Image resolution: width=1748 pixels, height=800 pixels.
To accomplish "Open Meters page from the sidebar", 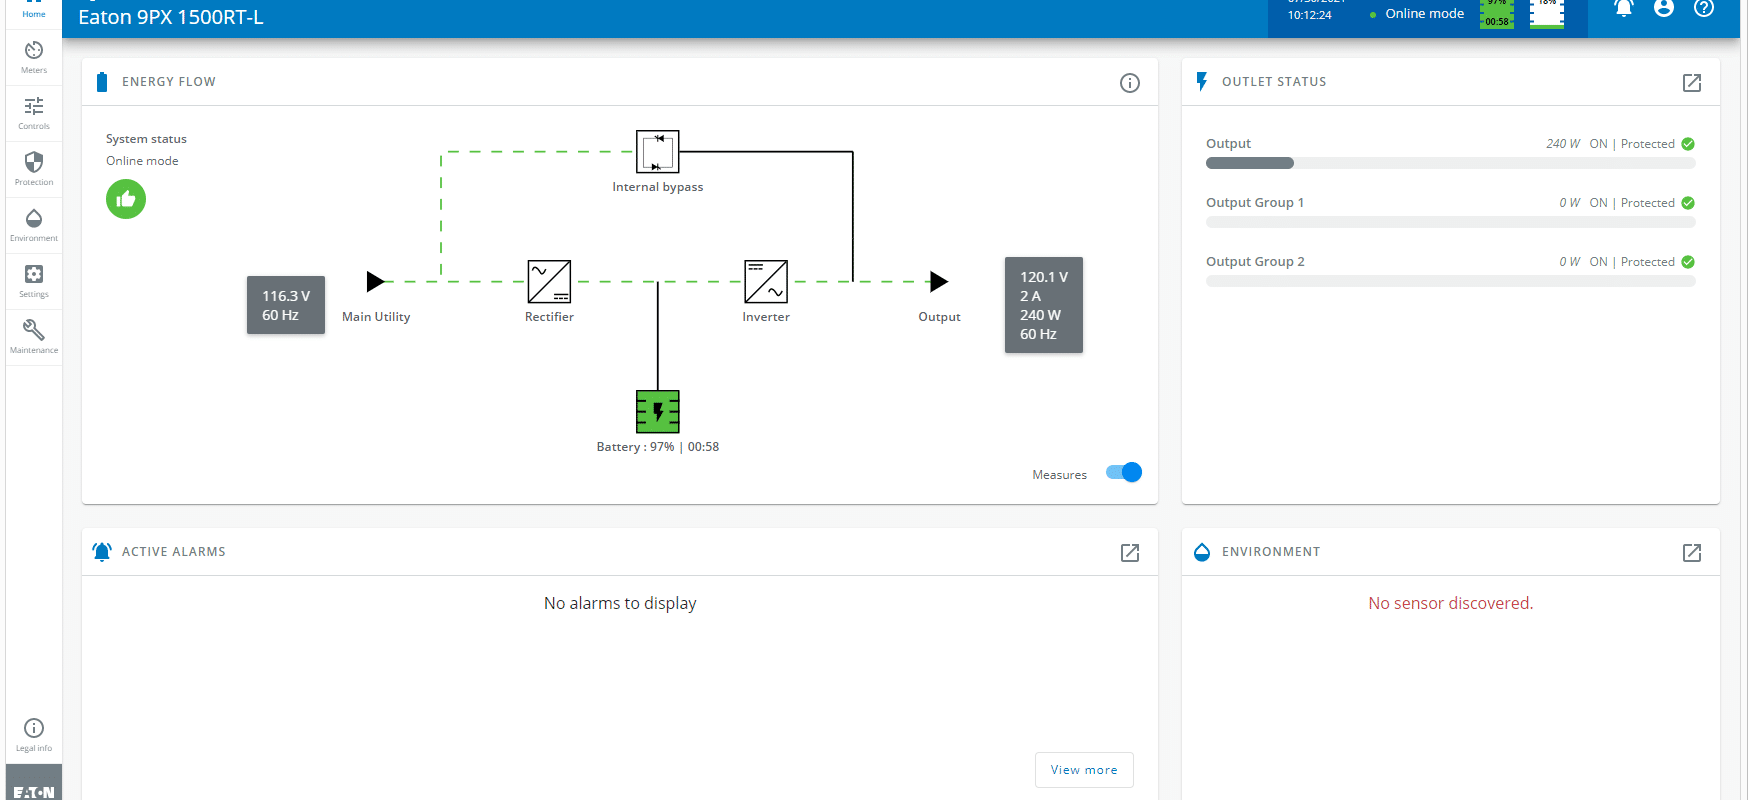I will coord(34,58).
